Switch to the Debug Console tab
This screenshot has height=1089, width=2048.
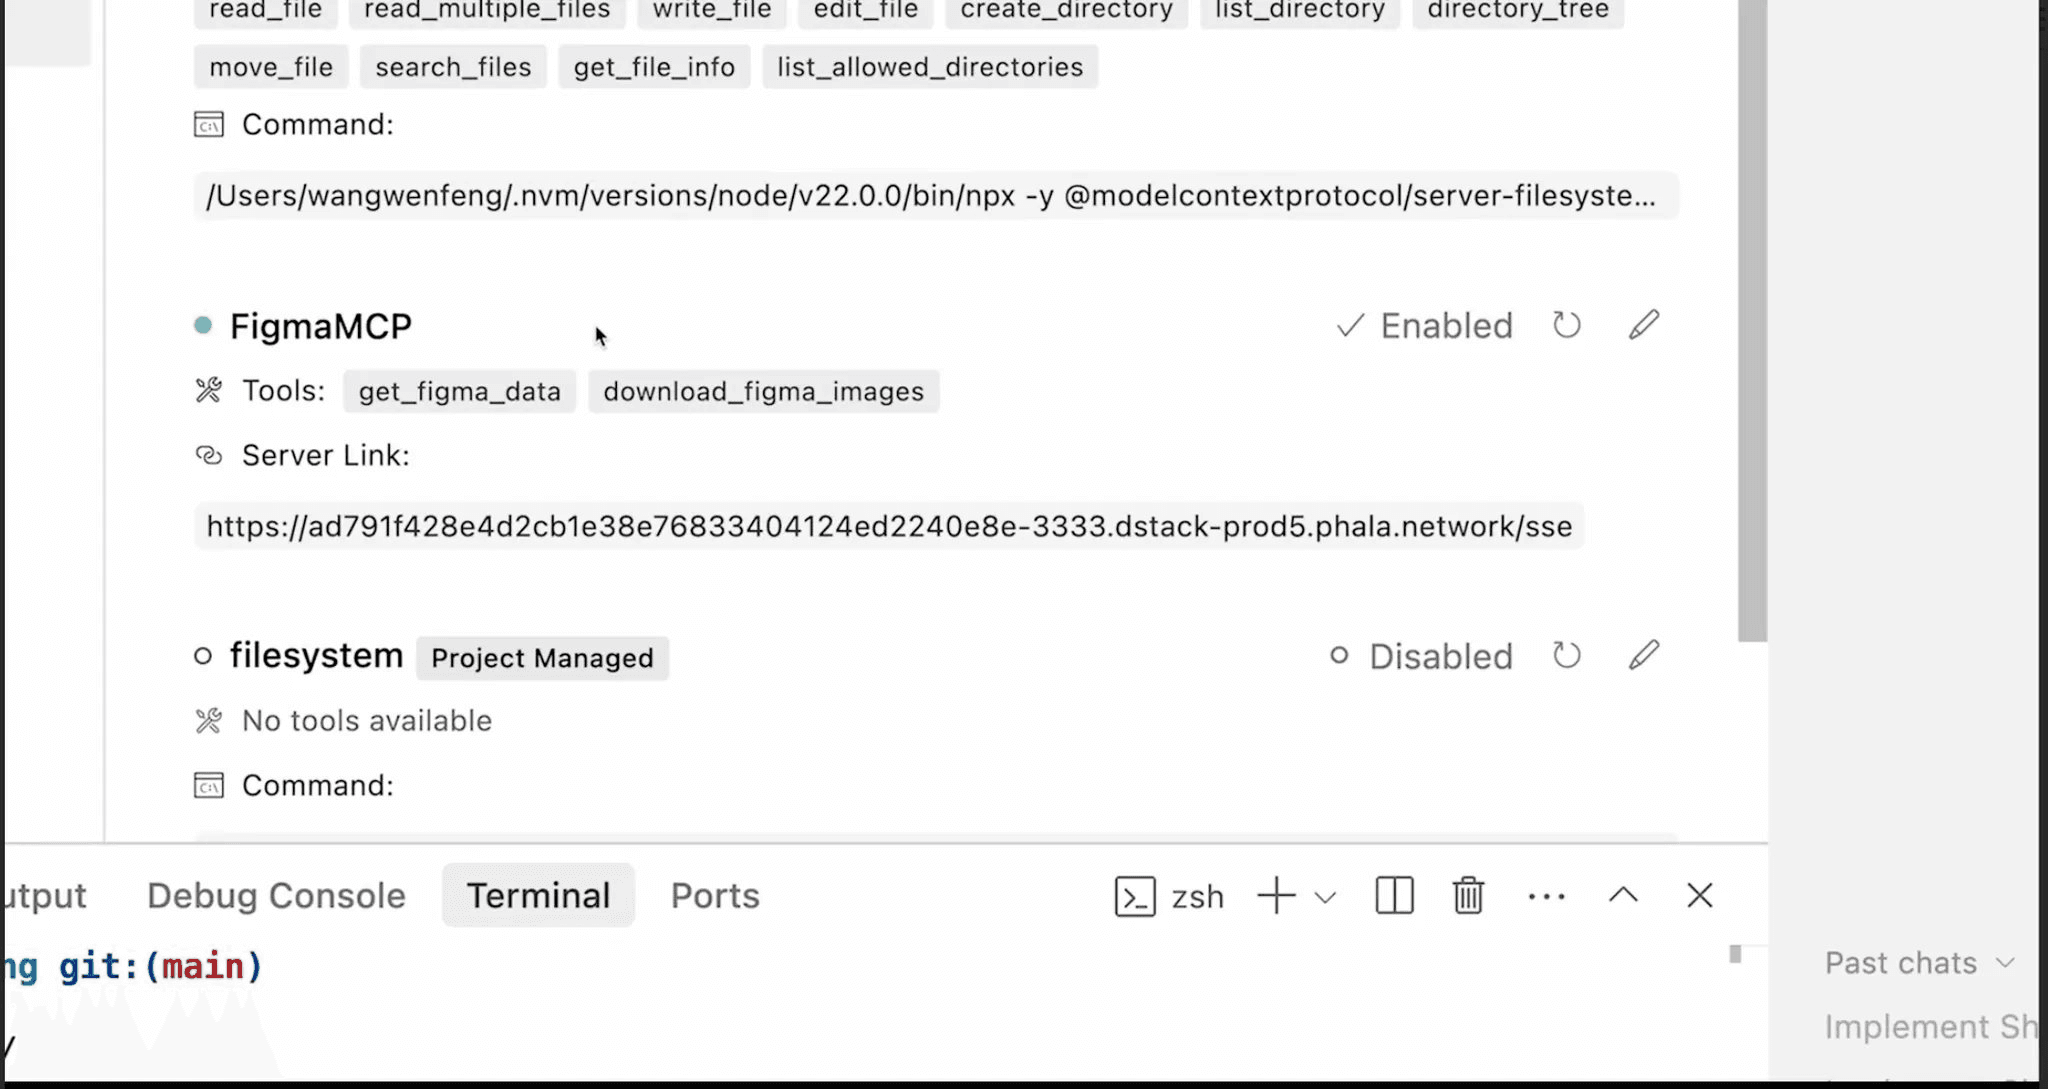coord(276,896)
